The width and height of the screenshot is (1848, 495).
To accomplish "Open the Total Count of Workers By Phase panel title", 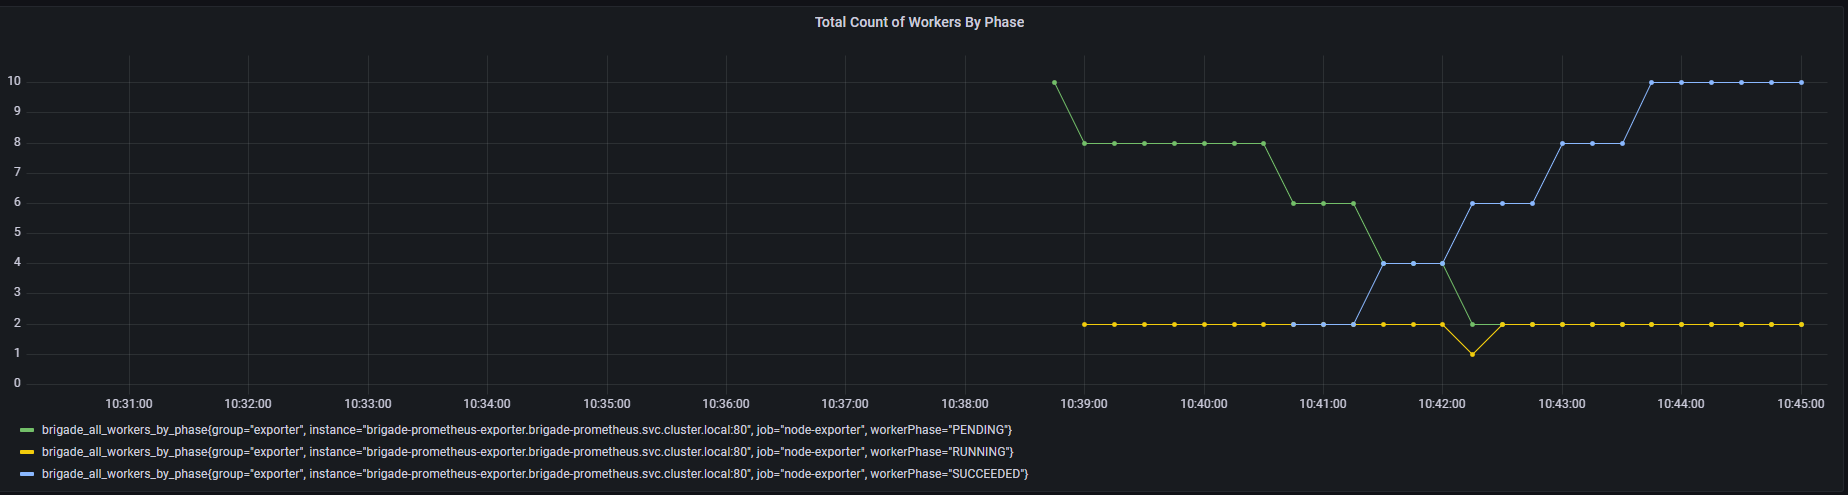I will click(919, 22).
